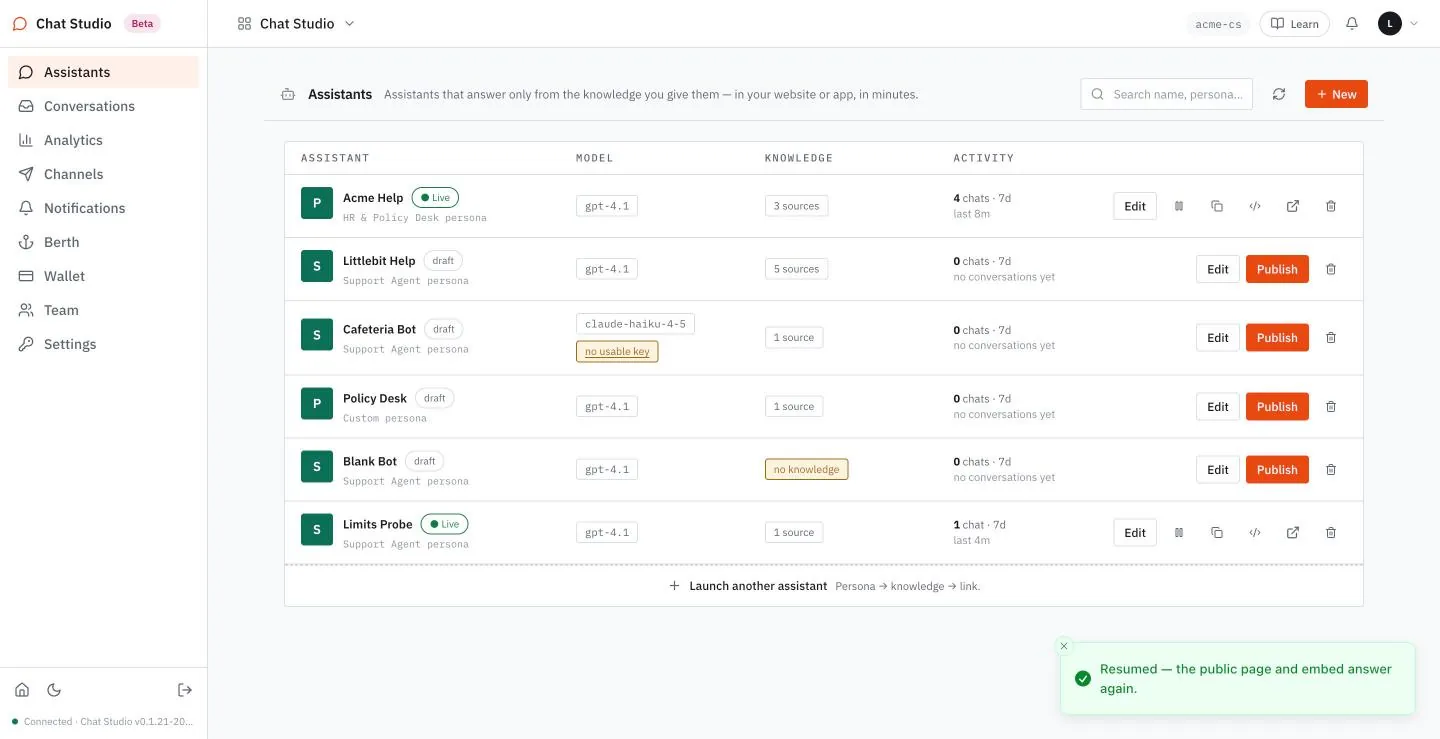Open Settings from the sidebar

tap(104, 344)
